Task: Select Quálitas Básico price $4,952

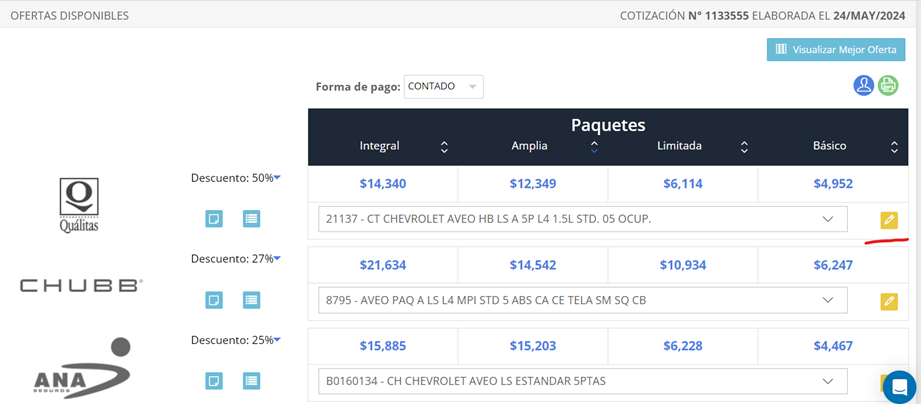Action: (833, 184)
